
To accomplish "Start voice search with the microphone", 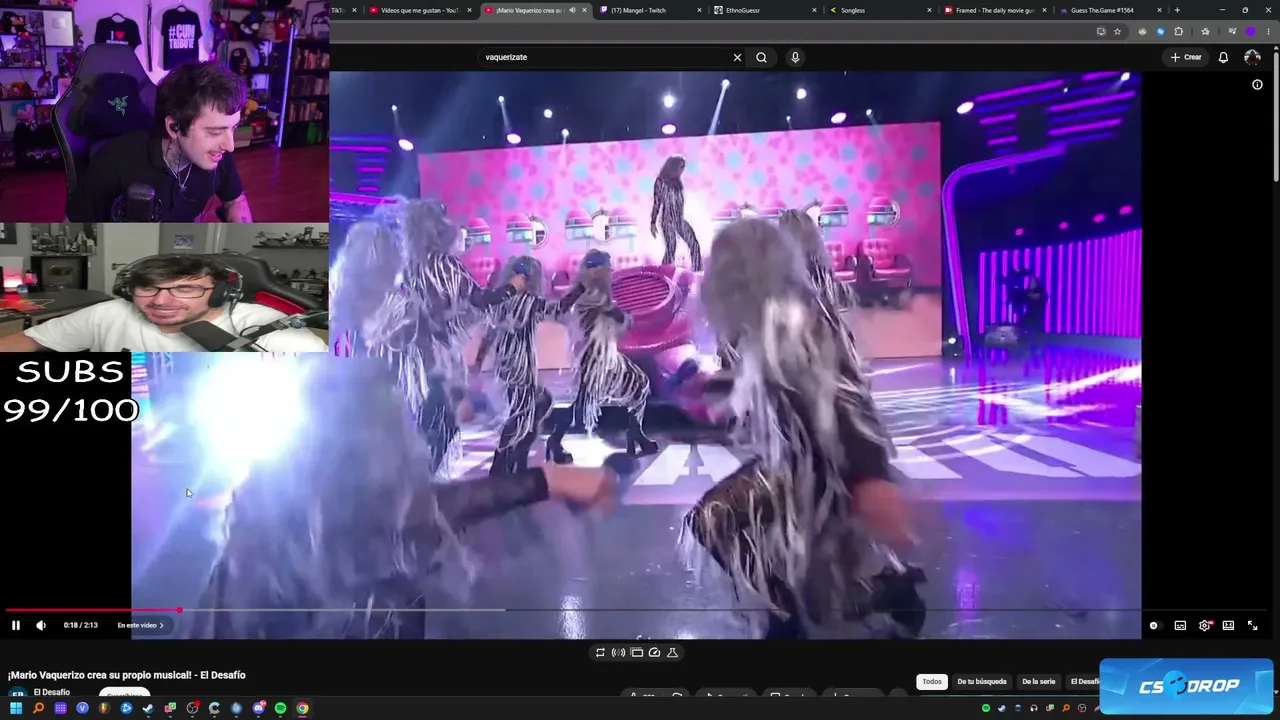I will pyautogui.click(x=795, y=57).
